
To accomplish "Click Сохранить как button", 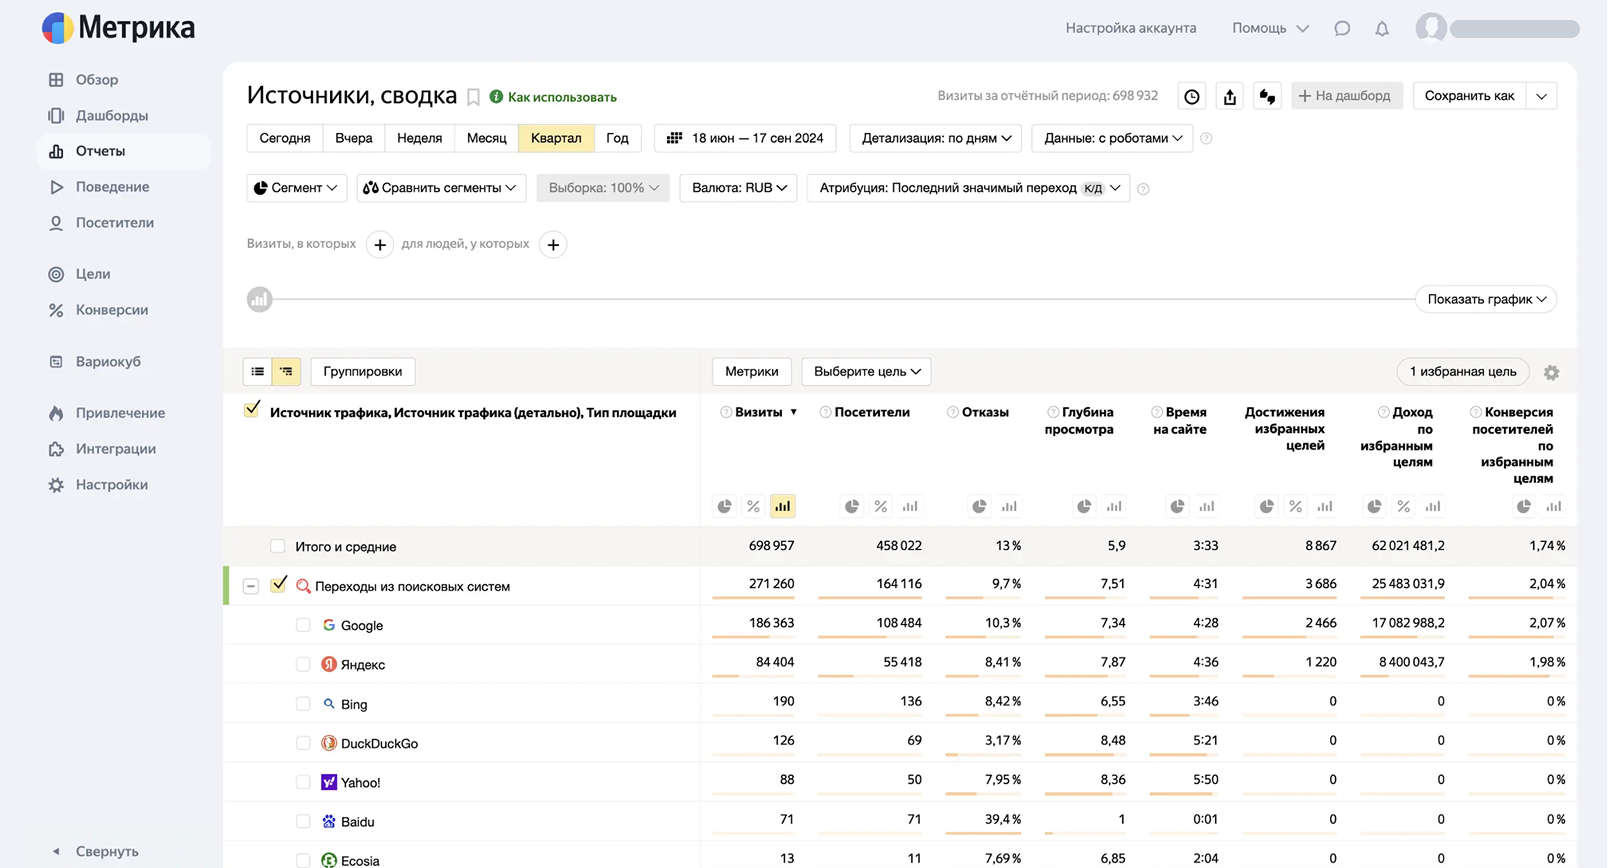I will pos(1470,96).
